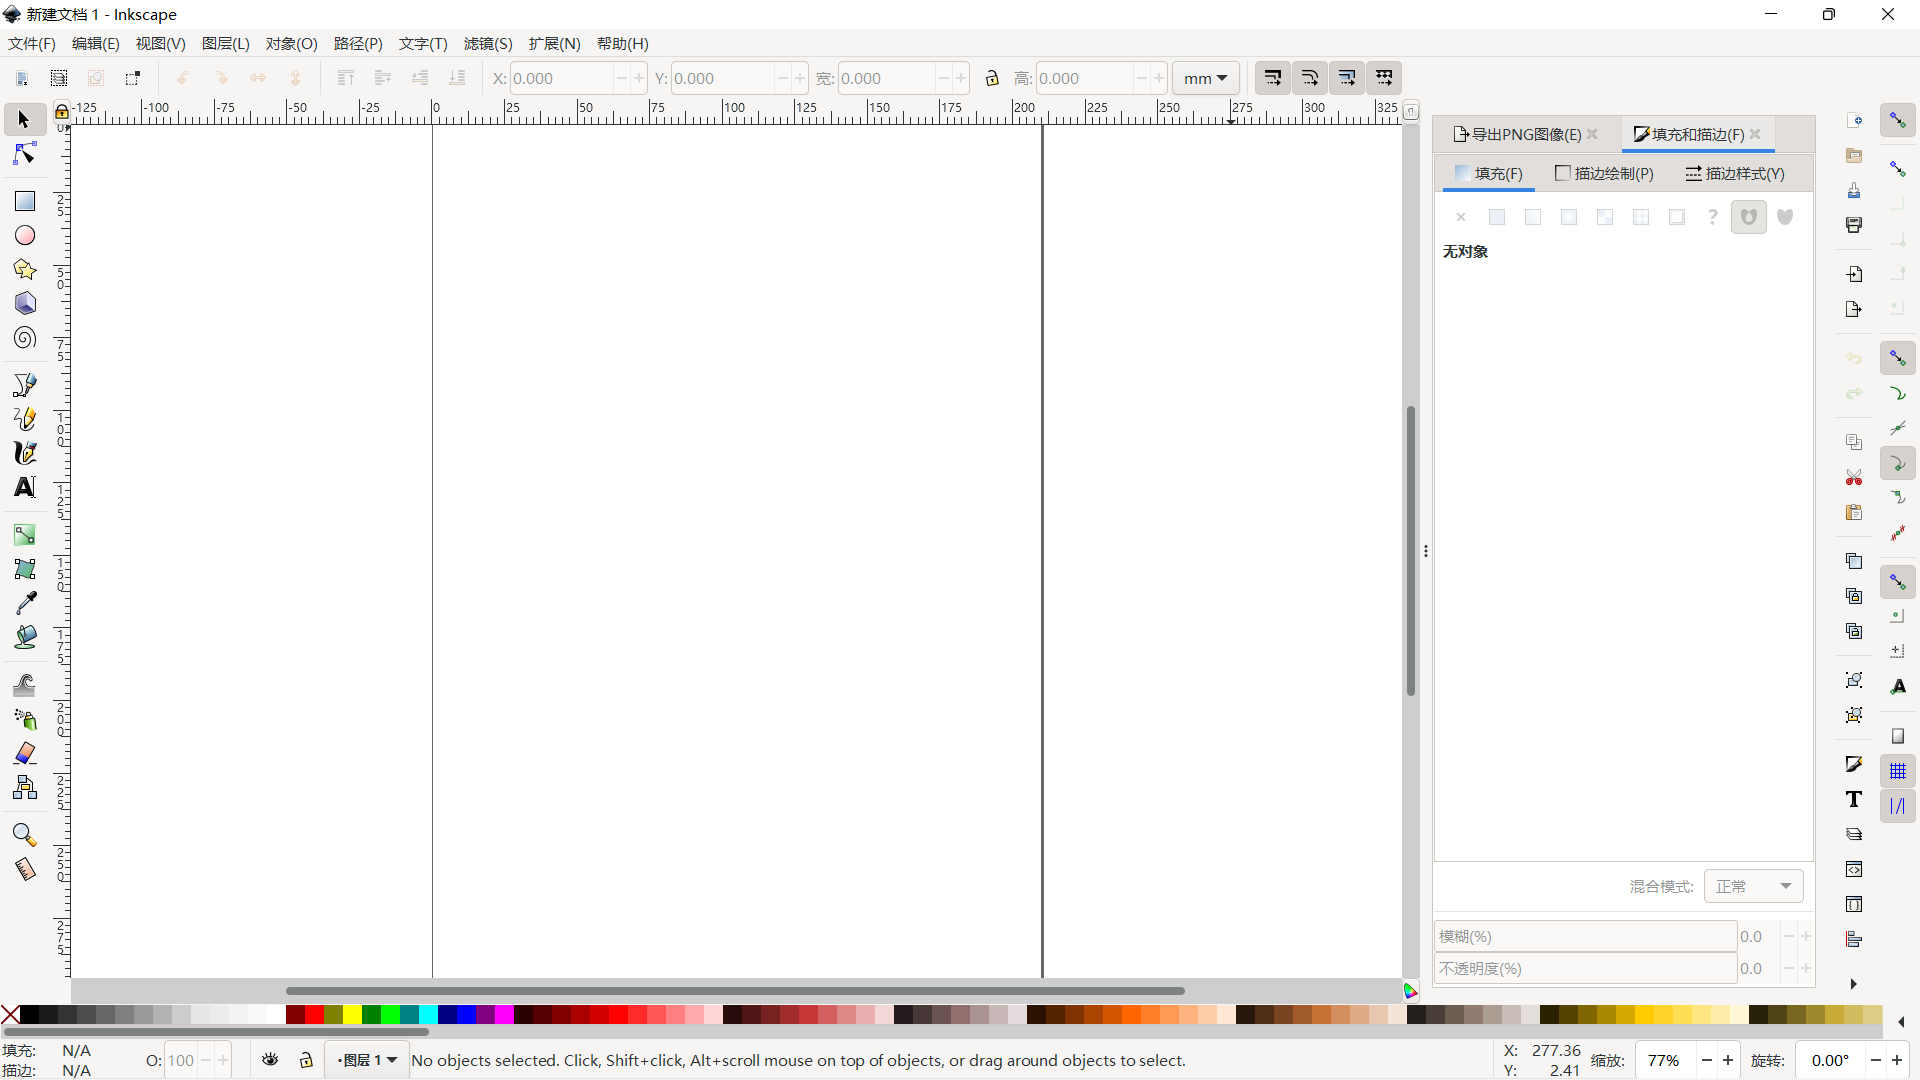
Task: Switch to the 导出PNG图像(E) panel tab
Action: click(1518, 134)
